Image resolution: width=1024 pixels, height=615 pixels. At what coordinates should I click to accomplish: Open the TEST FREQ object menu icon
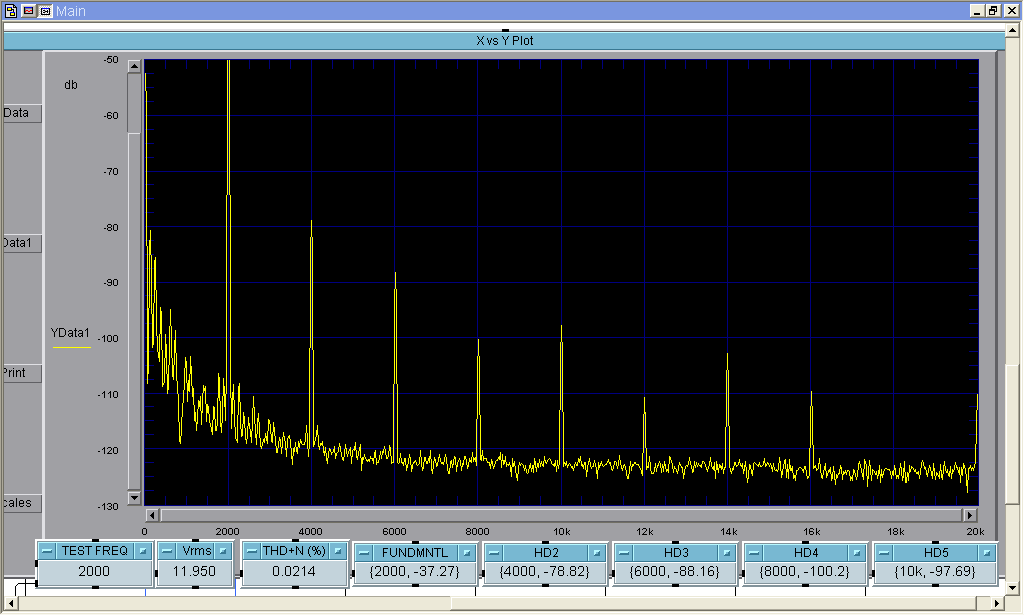[142, 551]
